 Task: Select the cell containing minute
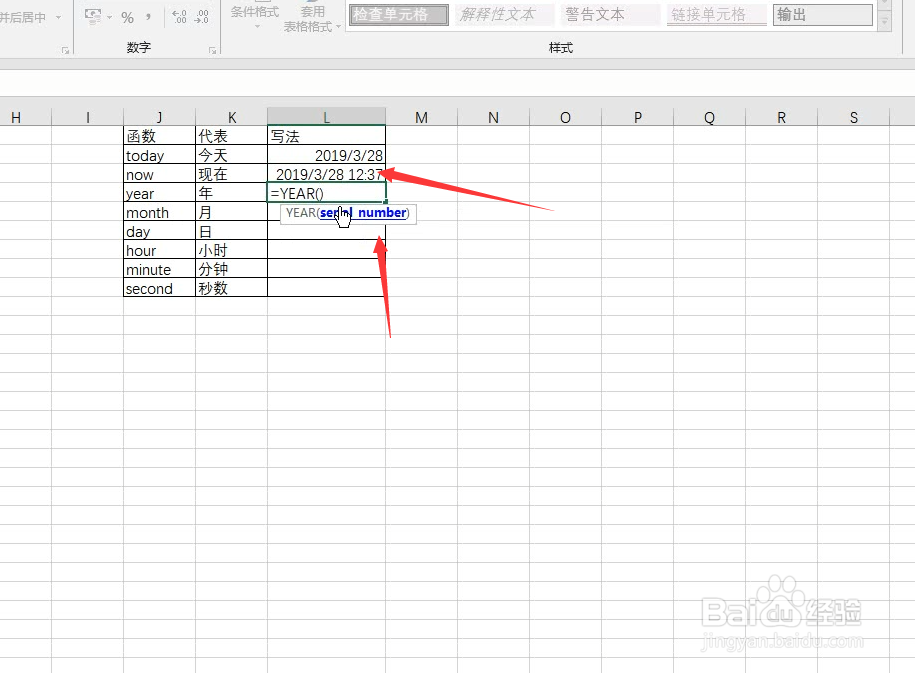159,269
